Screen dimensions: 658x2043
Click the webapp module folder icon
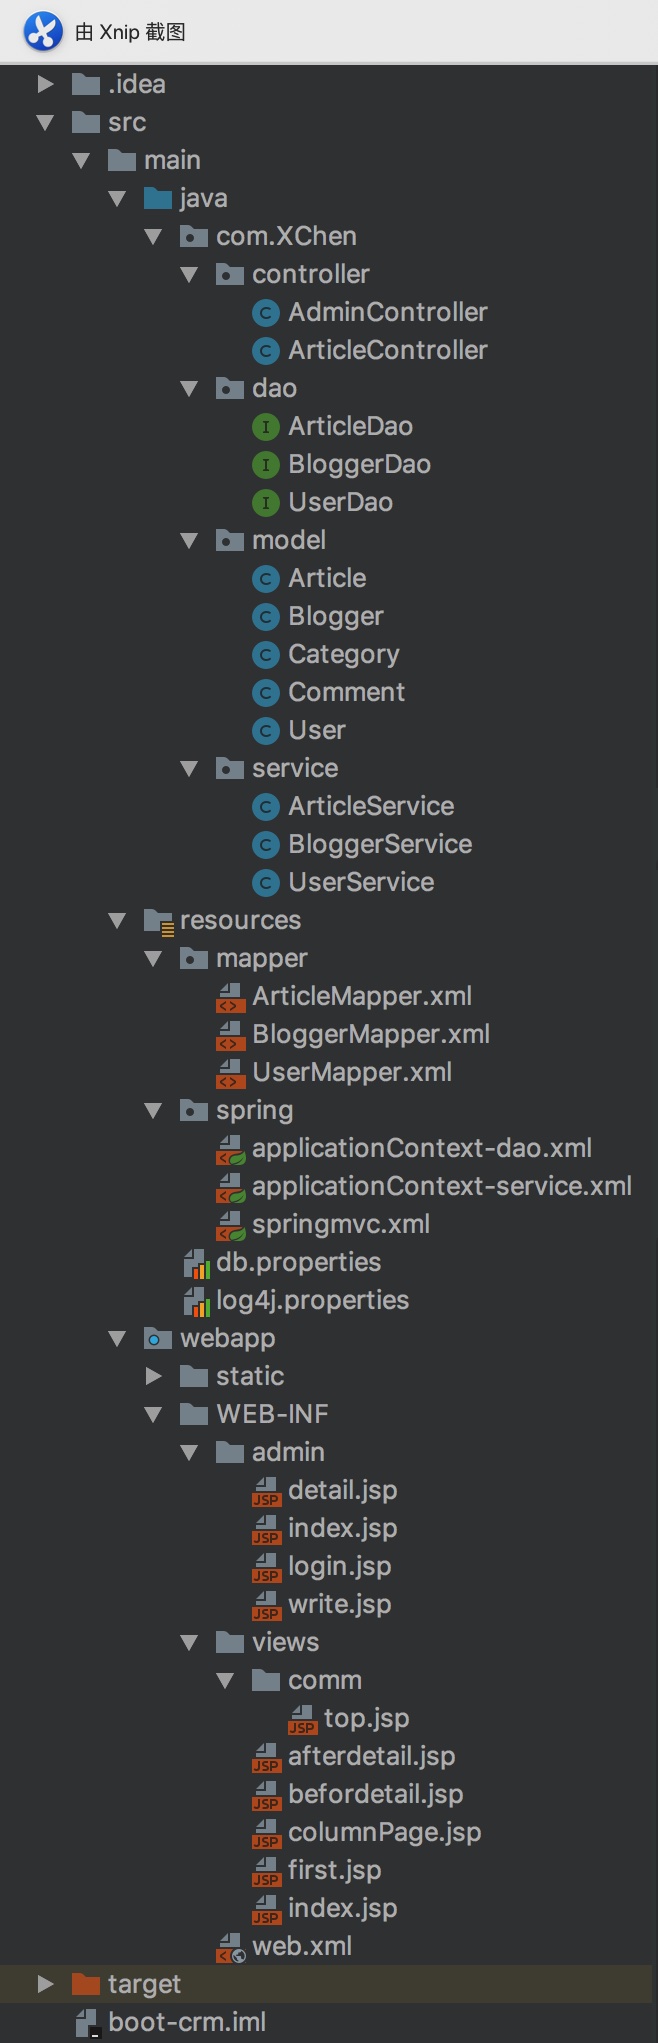coord(158,1338)
